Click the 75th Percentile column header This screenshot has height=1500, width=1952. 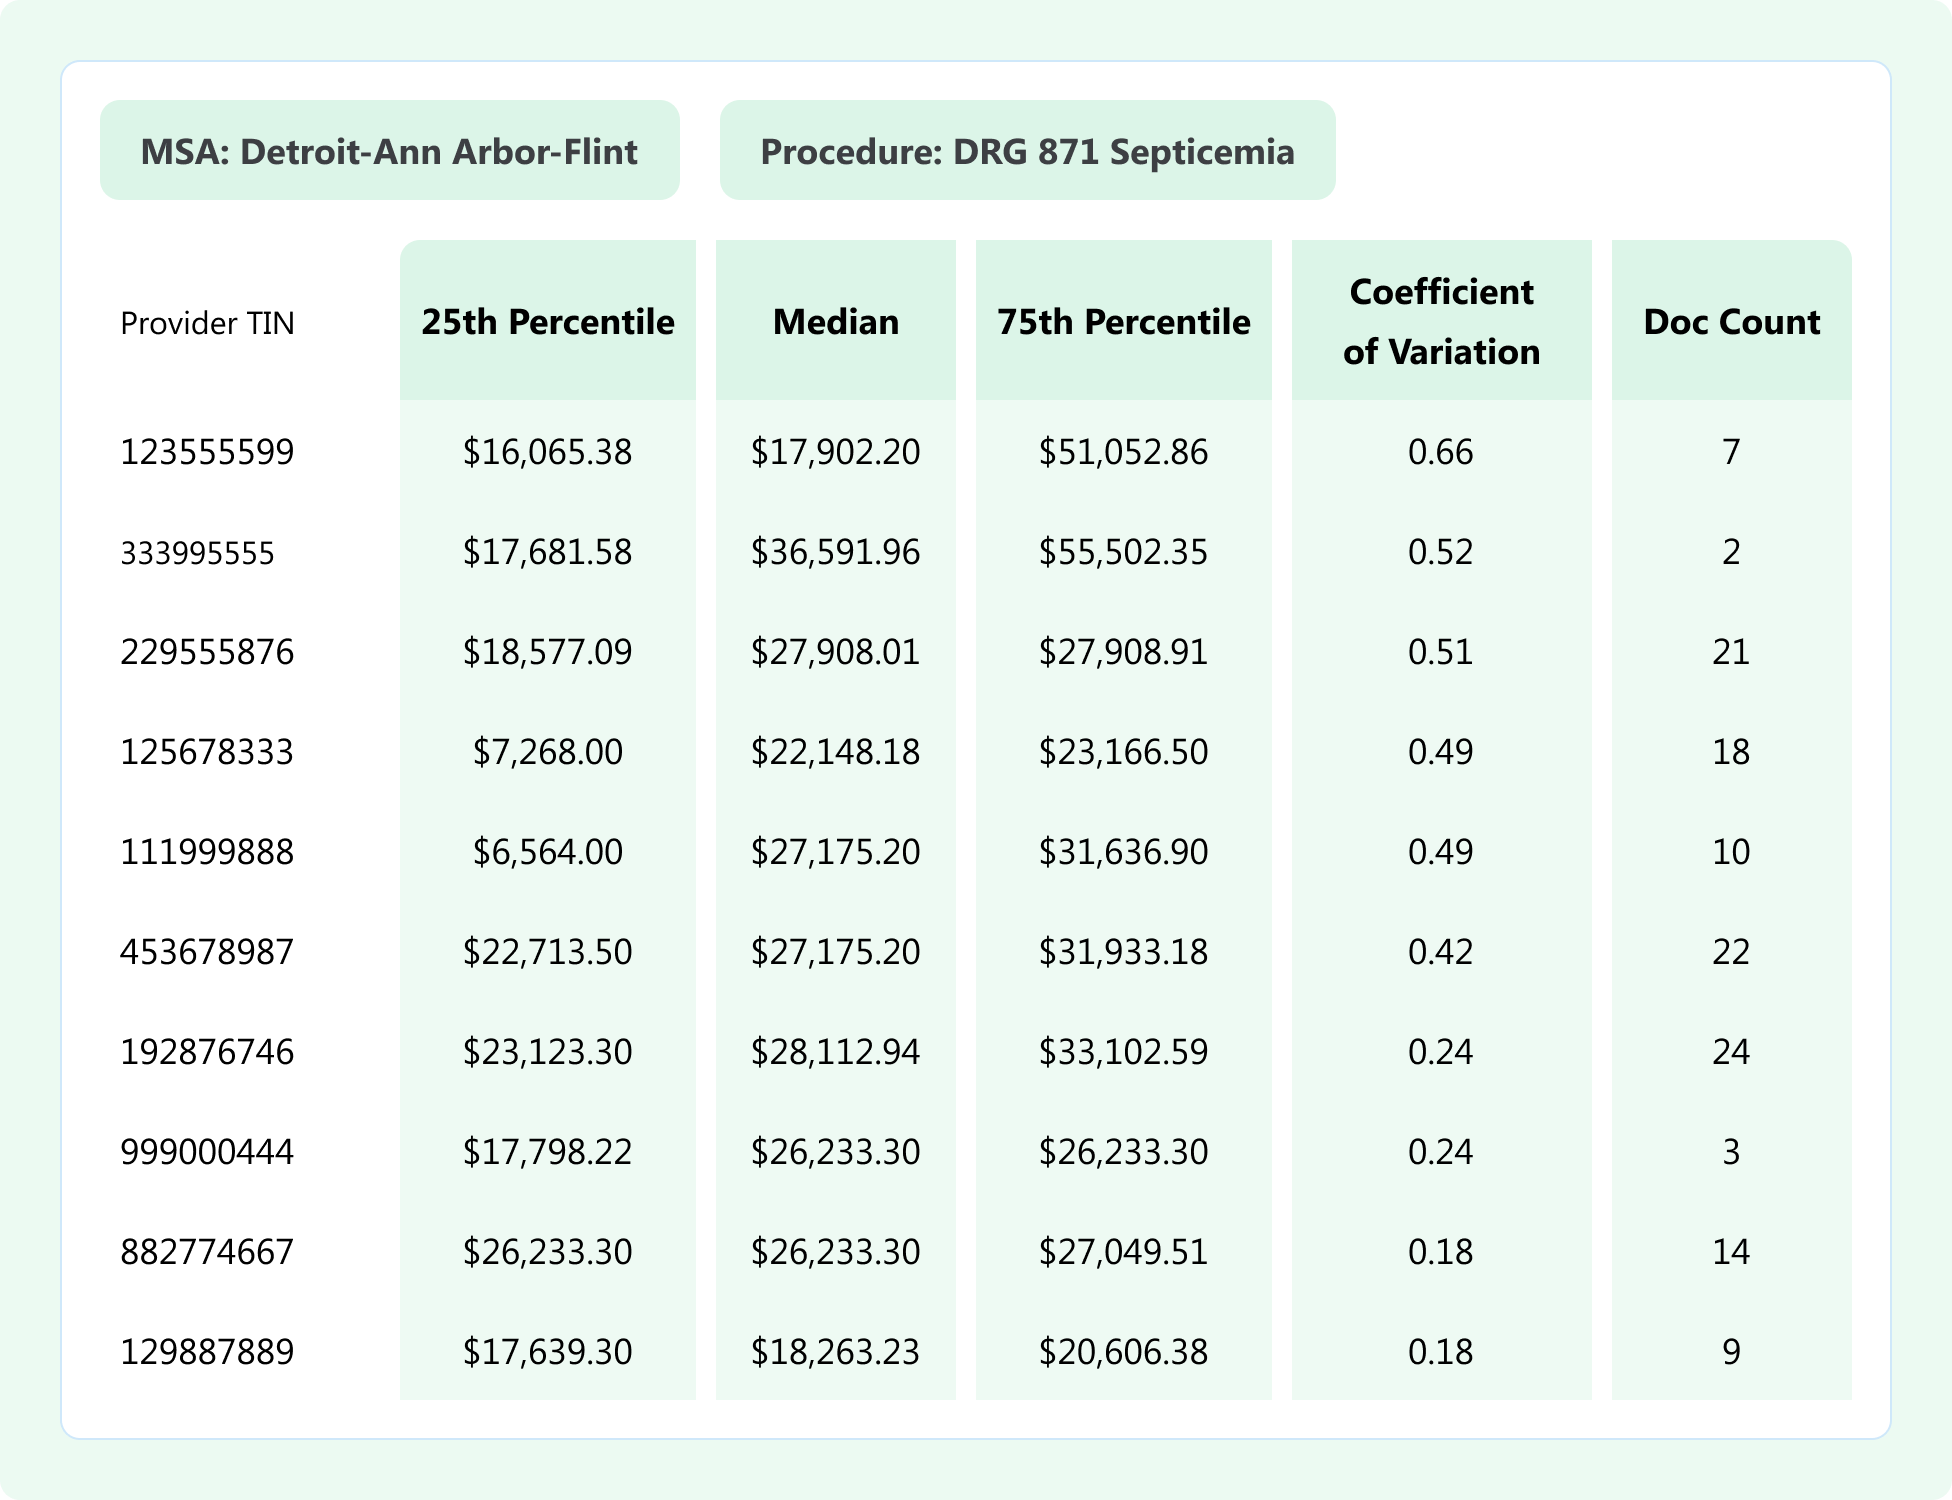pyautogui.click(x=1123, y=322)
